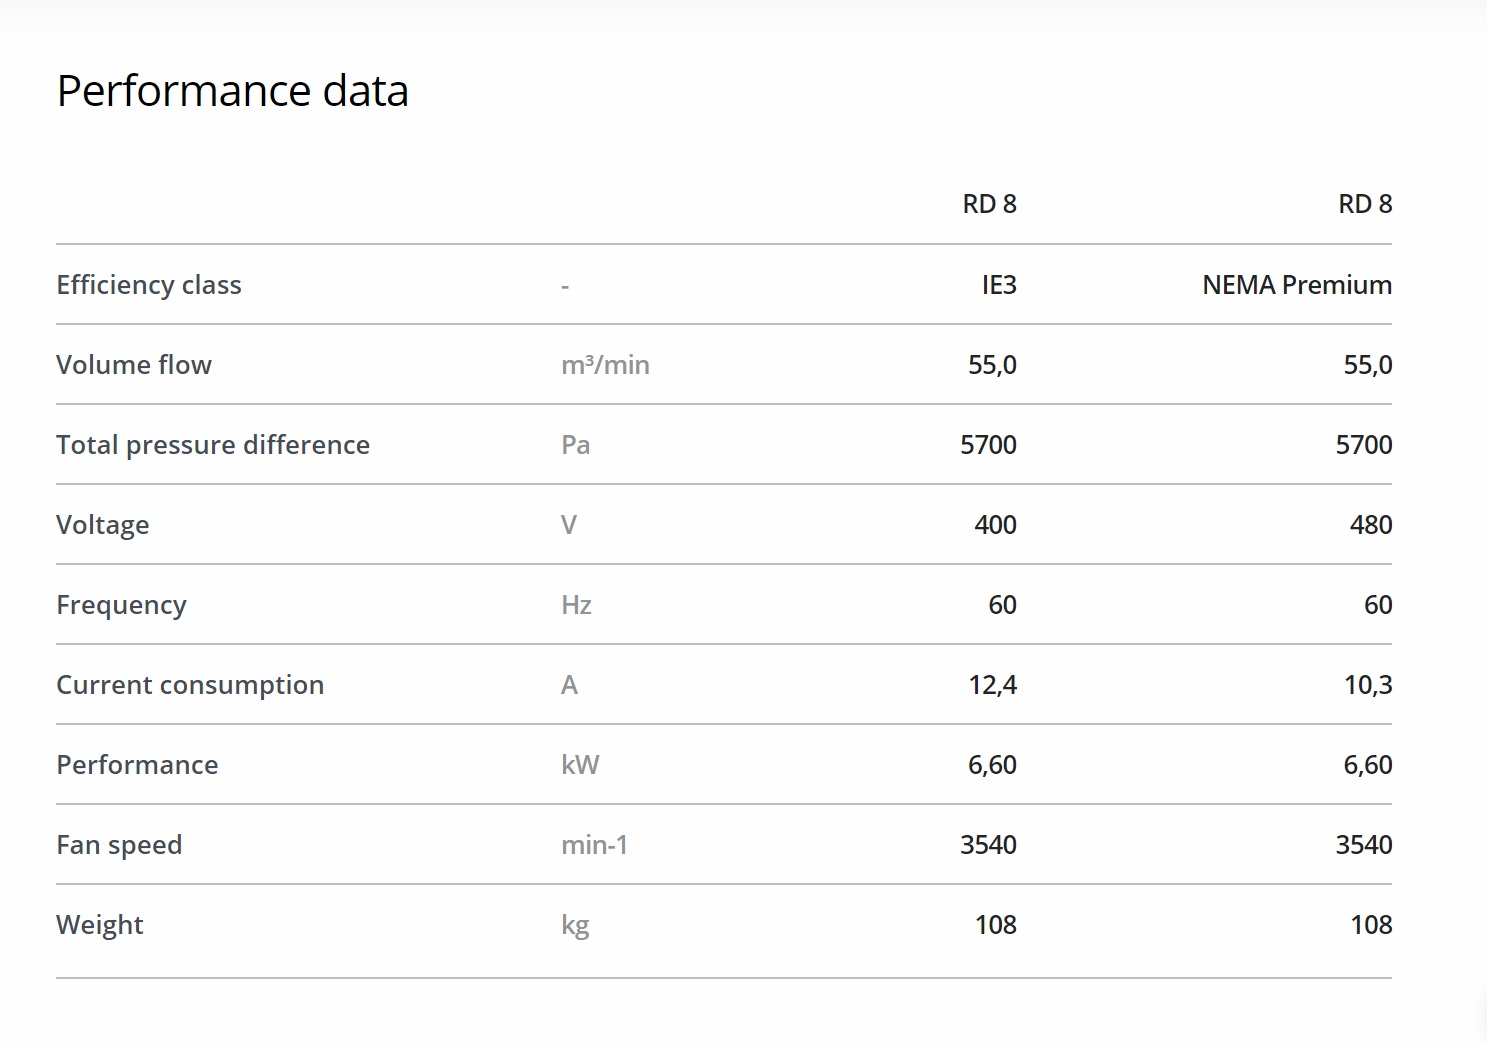Select the 480 voltage value
The width and height of the screenshot is (1487, 1045).
click(x=1371, y=525)
